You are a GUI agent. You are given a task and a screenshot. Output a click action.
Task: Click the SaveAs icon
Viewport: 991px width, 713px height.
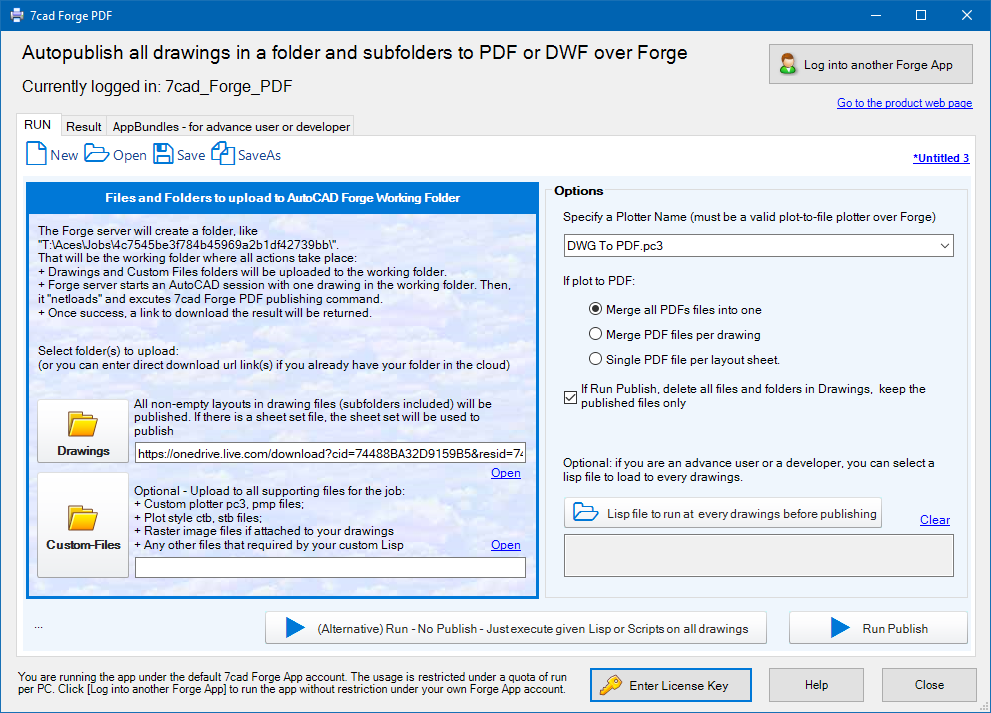pos(223,154)
